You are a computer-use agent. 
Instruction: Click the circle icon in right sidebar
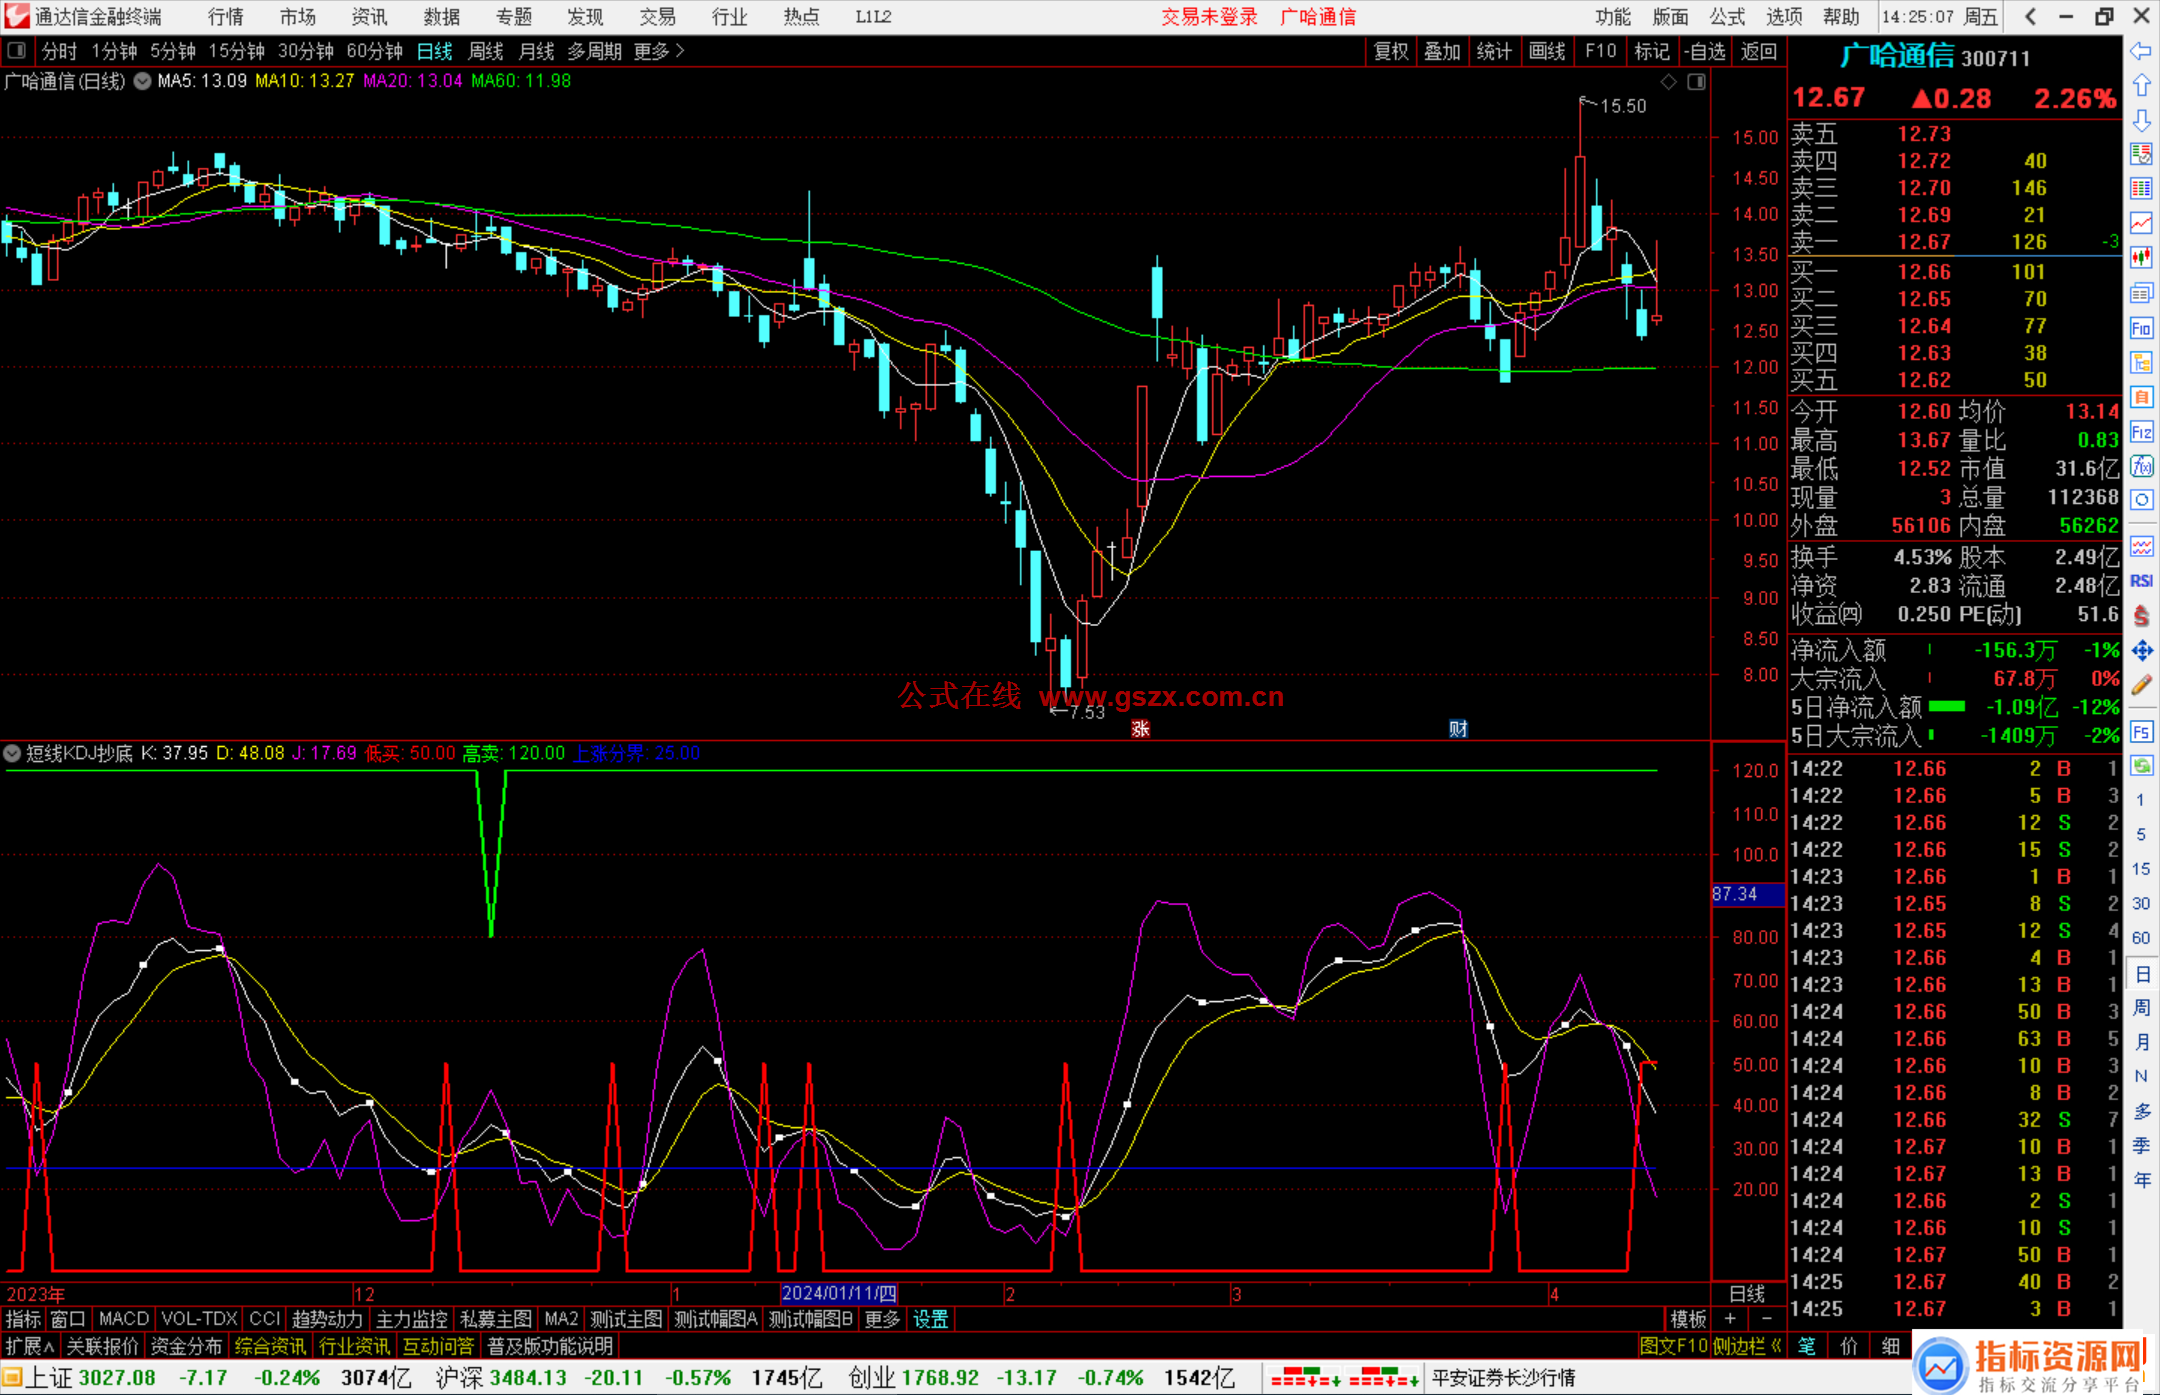tap(2141, 500)
